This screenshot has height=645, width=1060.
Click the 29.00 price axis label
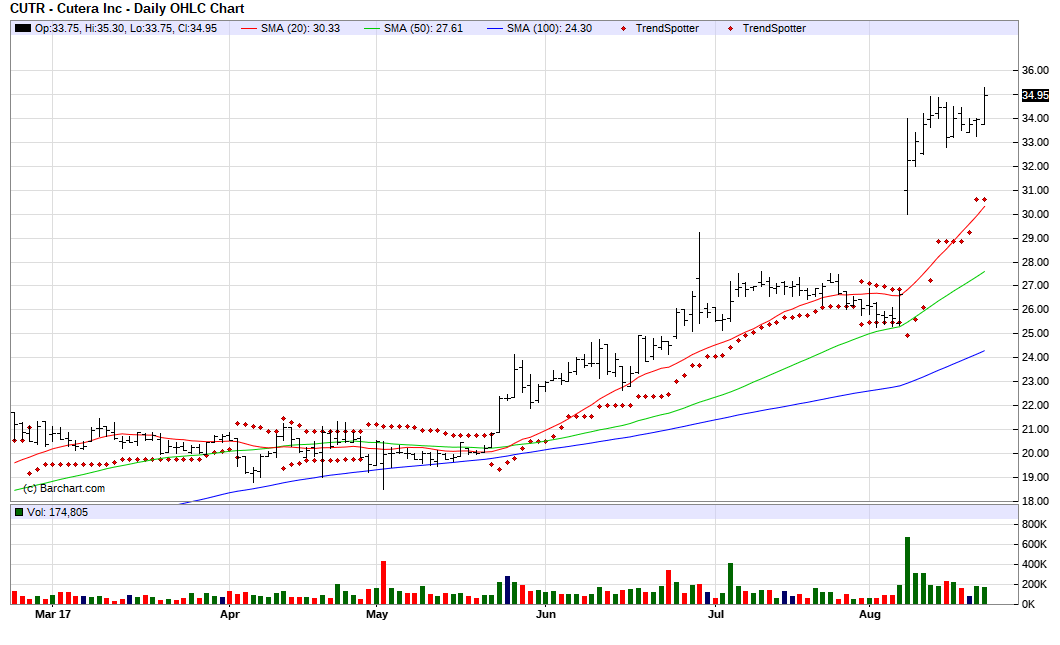click(1035, 239)
